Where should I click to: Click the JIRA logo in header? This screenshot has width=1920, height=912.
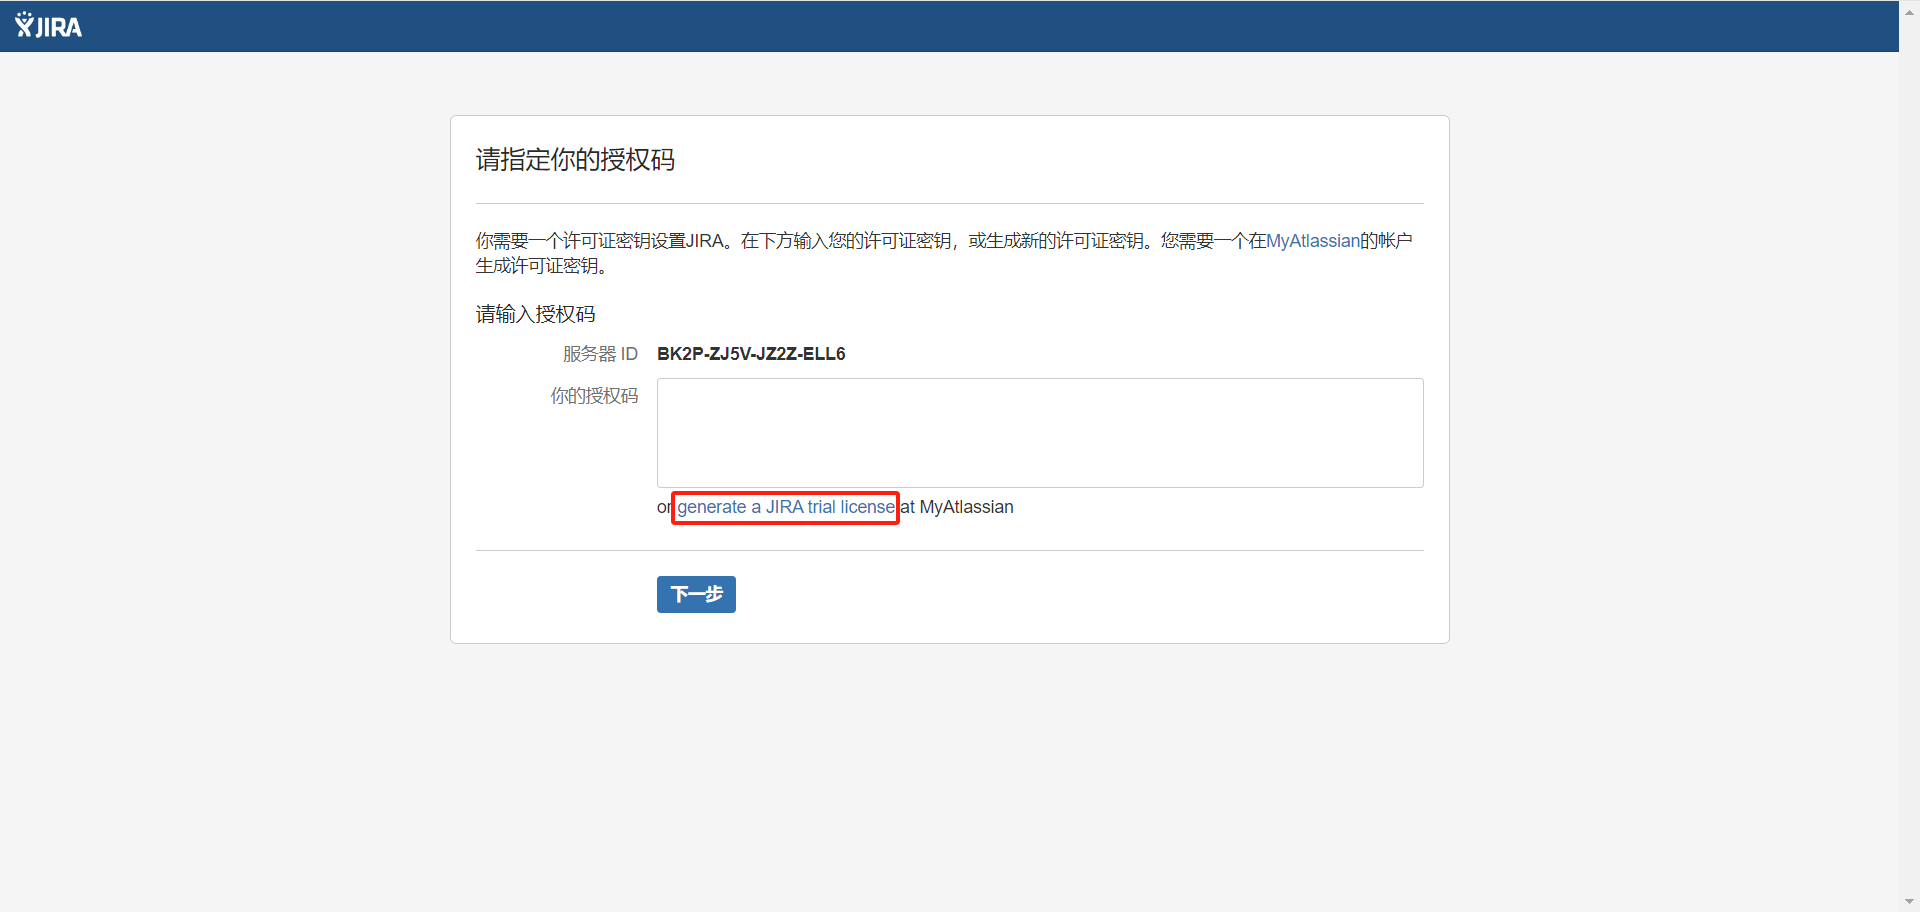(48, 26)
